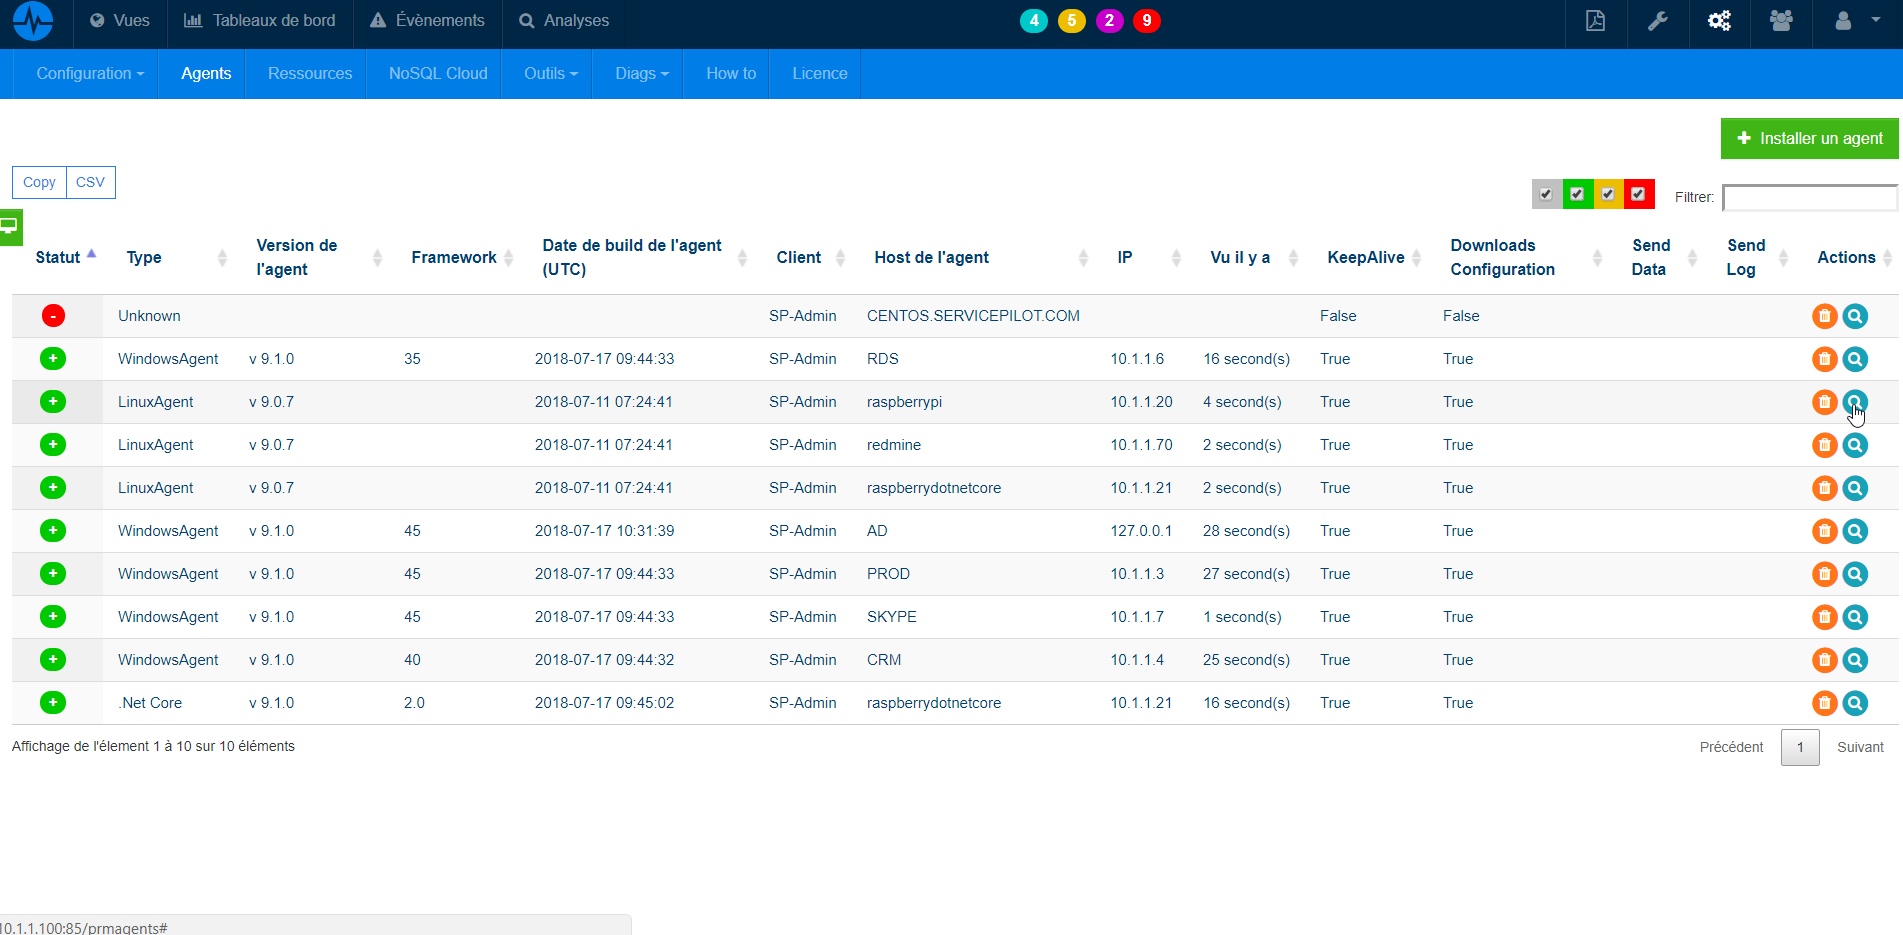1903x935 pixels.
Task: Open the users management icon
Action: tap(1781, 20)
